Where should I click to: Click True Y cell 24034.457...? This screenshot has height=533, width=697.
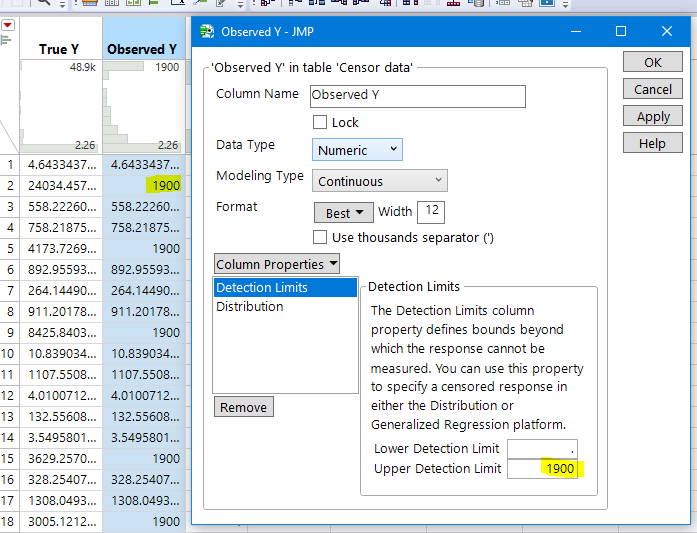[61, 186]
